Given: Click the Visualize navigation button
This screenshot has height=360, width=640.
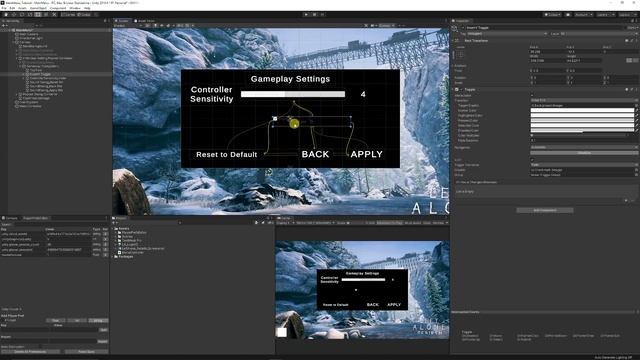Looking at the screenshot, I should (x=584, y=153).
